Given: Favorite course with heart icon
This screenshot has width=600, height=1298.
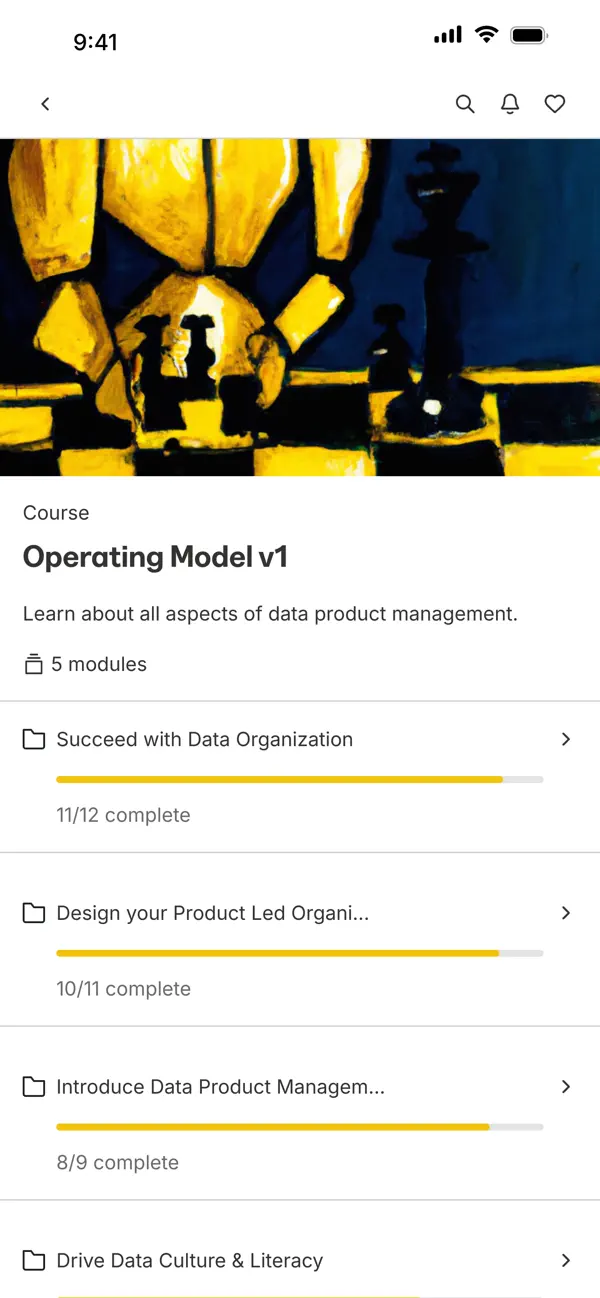Looking at the screenshot, I should coord(555,104).
